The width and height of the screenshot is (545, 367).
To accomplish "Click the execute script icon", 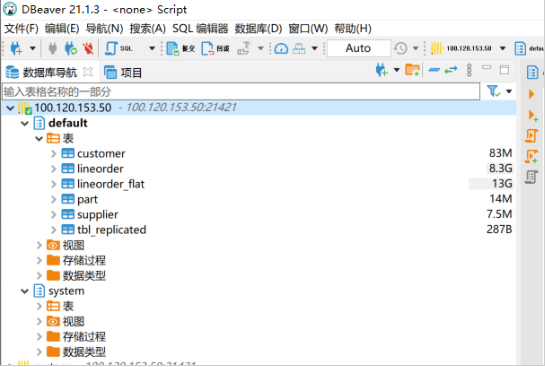I will (x=531, y=136).
